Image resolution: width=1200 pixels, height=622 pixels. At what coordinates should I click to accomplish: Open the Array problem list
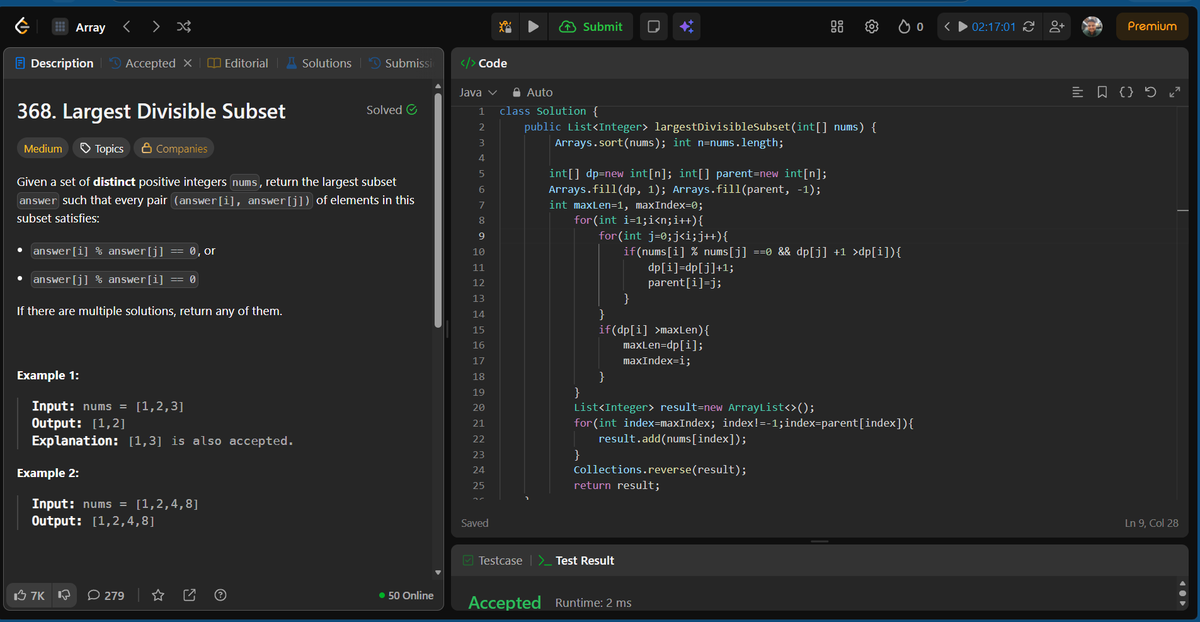pyautogui.click(x=77, y=27)
